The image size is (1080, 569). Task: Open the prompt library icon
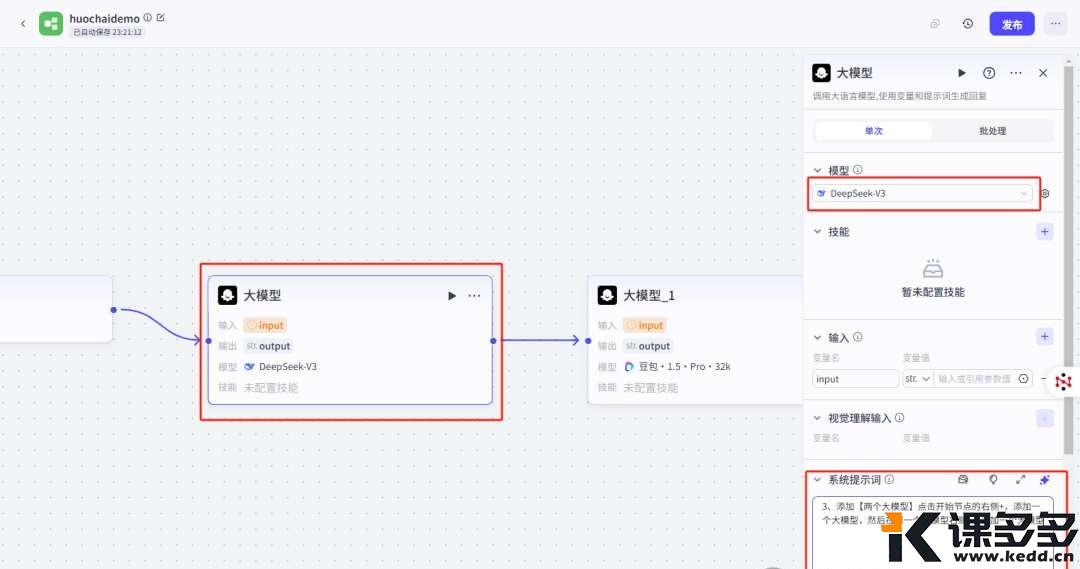coord(963,479)
